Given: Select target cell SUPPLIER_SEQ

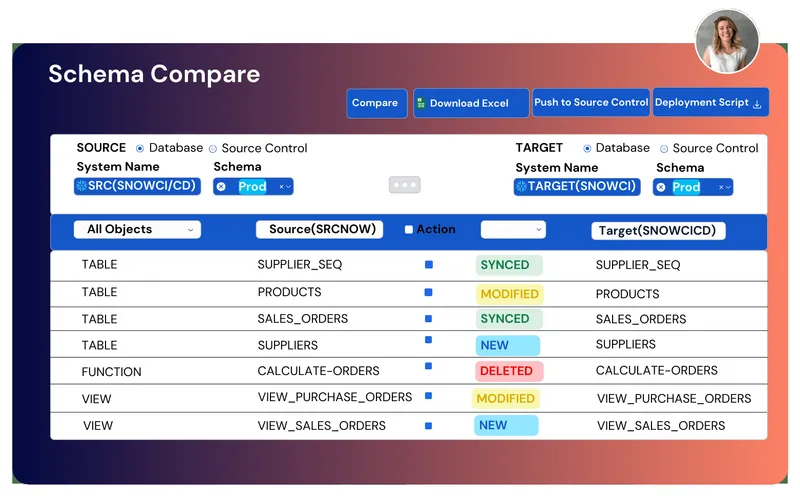Looking at the screenshot, I should tap(638, 265).
